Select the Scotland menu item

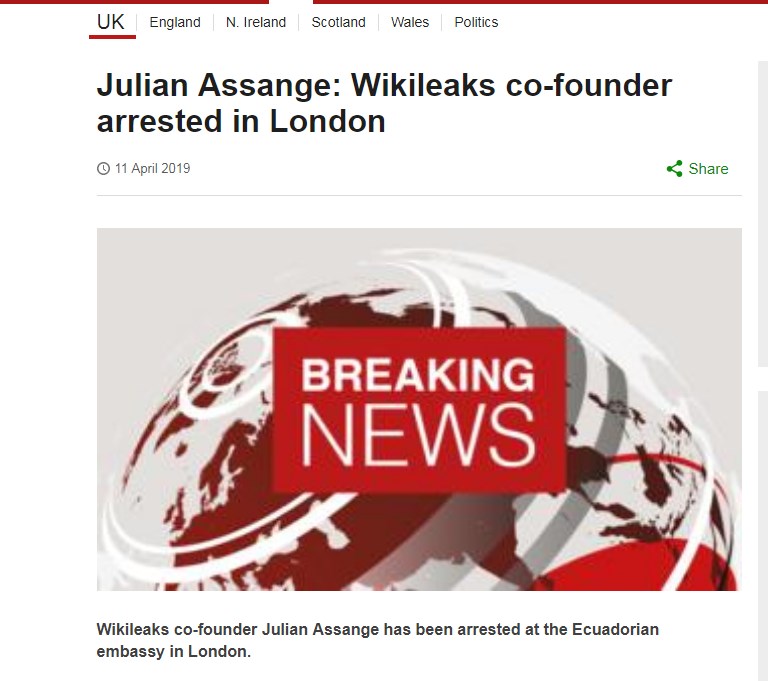coord(338,22)
